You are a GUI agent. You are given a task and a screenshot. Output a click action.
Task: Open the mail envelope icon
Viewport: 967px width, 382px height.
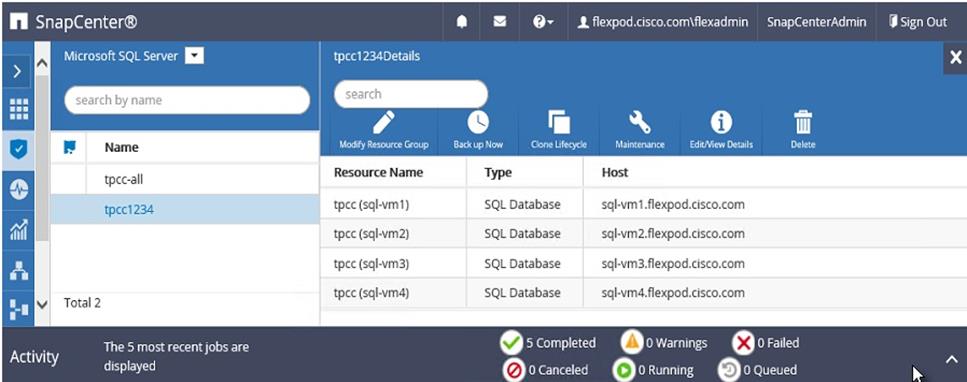coord(500,22)
